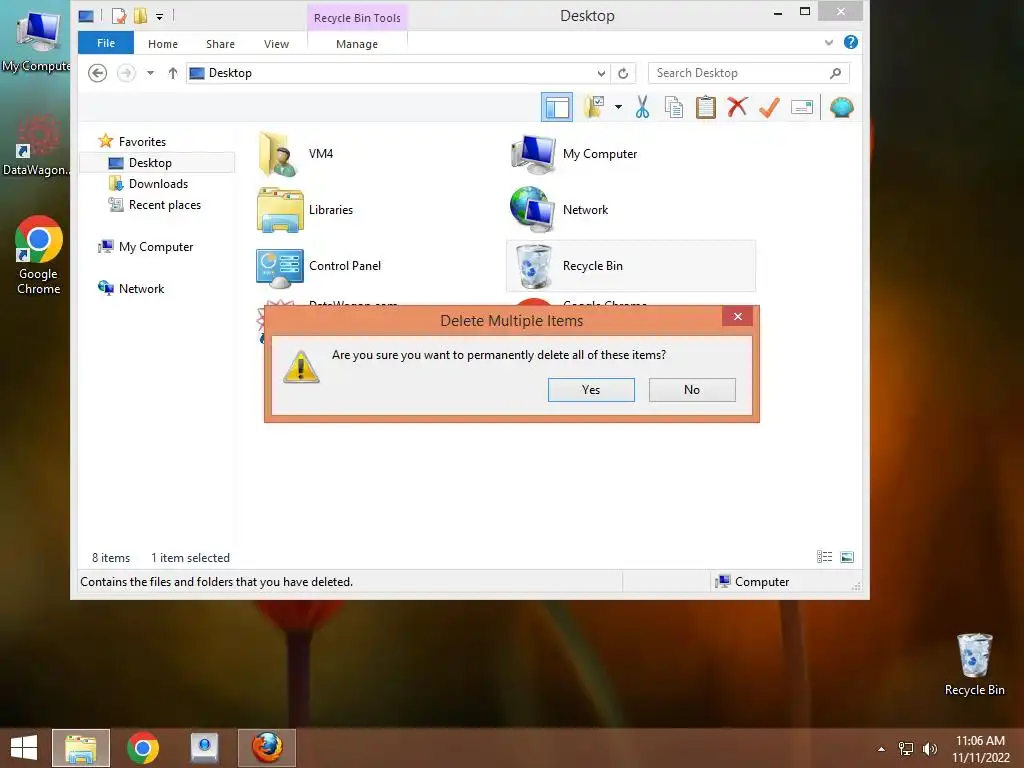Open the Manage tab

[x=357, y=44]
